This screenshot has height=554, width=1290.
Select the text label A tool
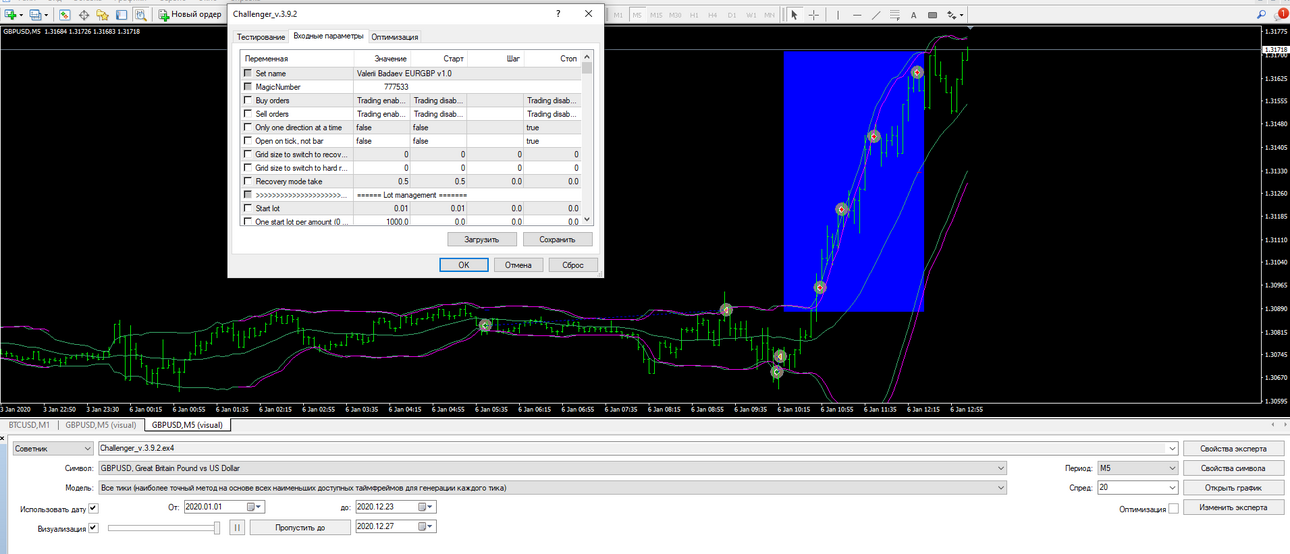point(914,15)
